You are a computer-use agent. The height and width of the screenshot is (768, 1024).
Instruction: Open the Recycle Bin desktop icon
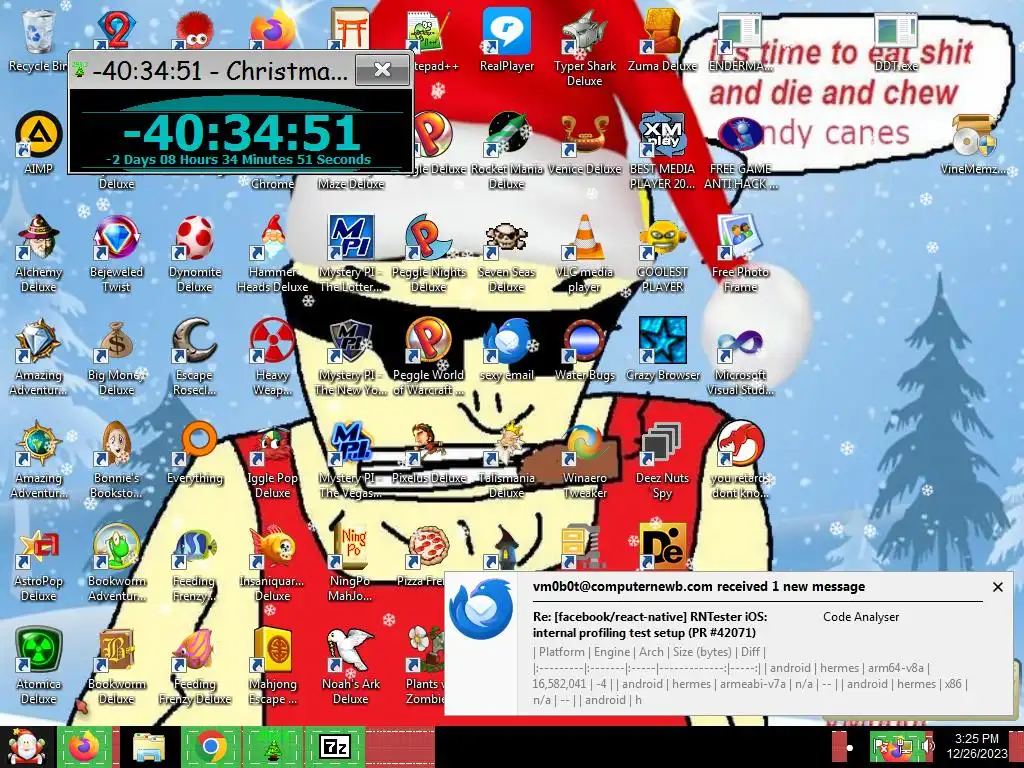pyautogui.click(x=38, y=33)
